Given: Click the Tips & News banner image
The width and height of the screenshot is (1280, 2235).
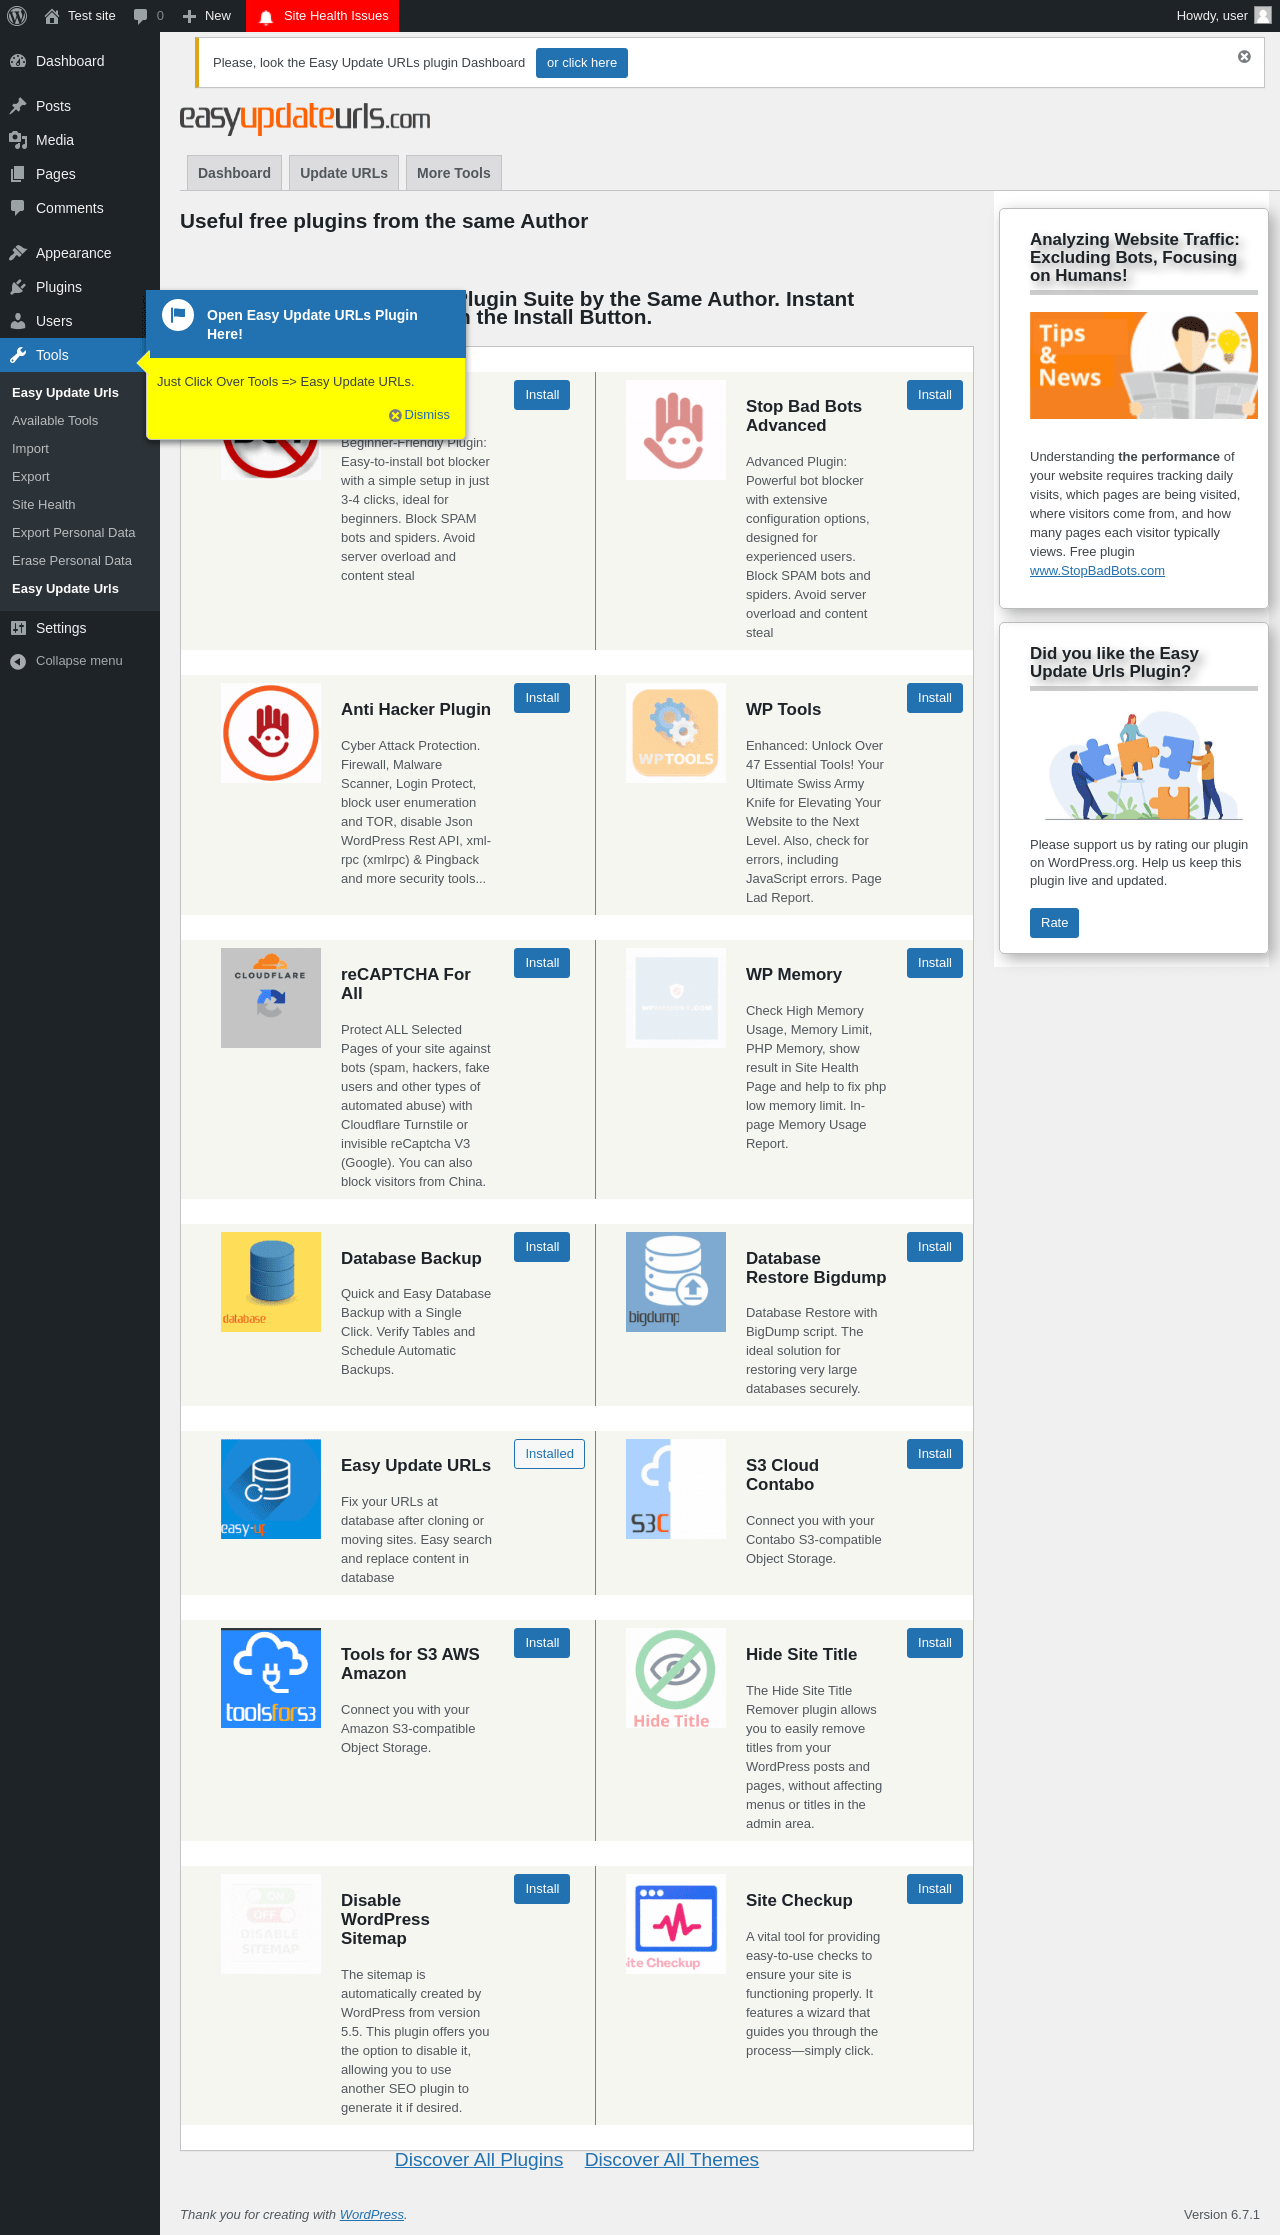Looking at the screenshot, I should 1144,365.
